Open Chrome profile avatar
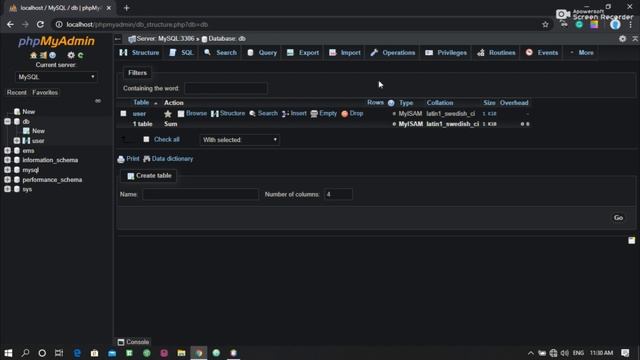This screenshot has height=360, width=640. [x=615, y=24]
